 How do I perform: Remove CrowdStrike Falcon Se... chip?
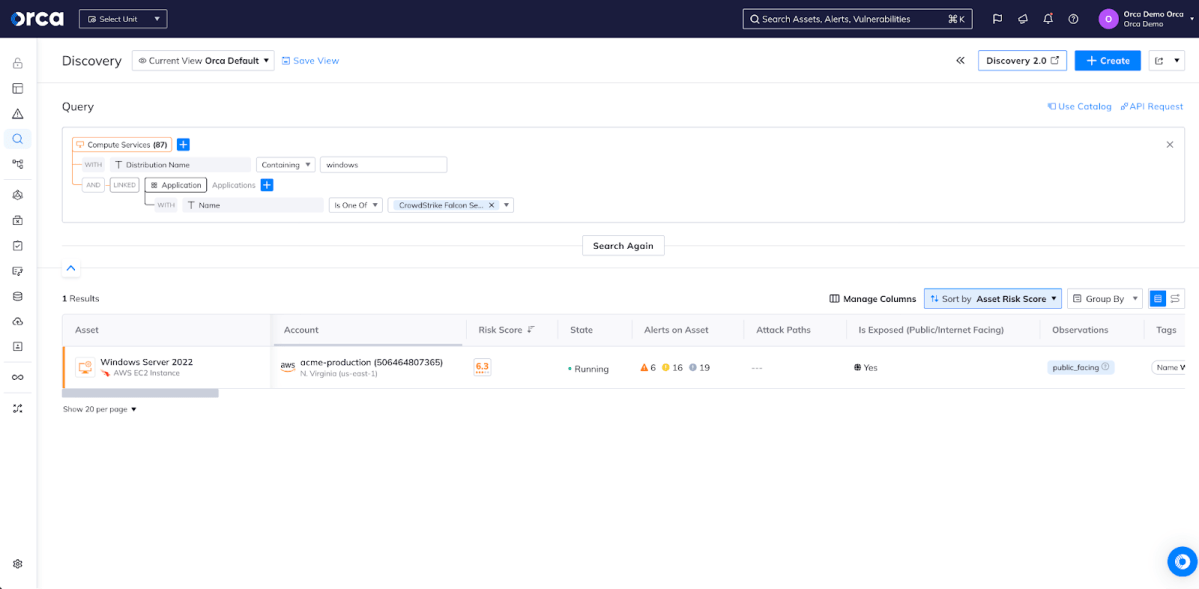point(492,206)
